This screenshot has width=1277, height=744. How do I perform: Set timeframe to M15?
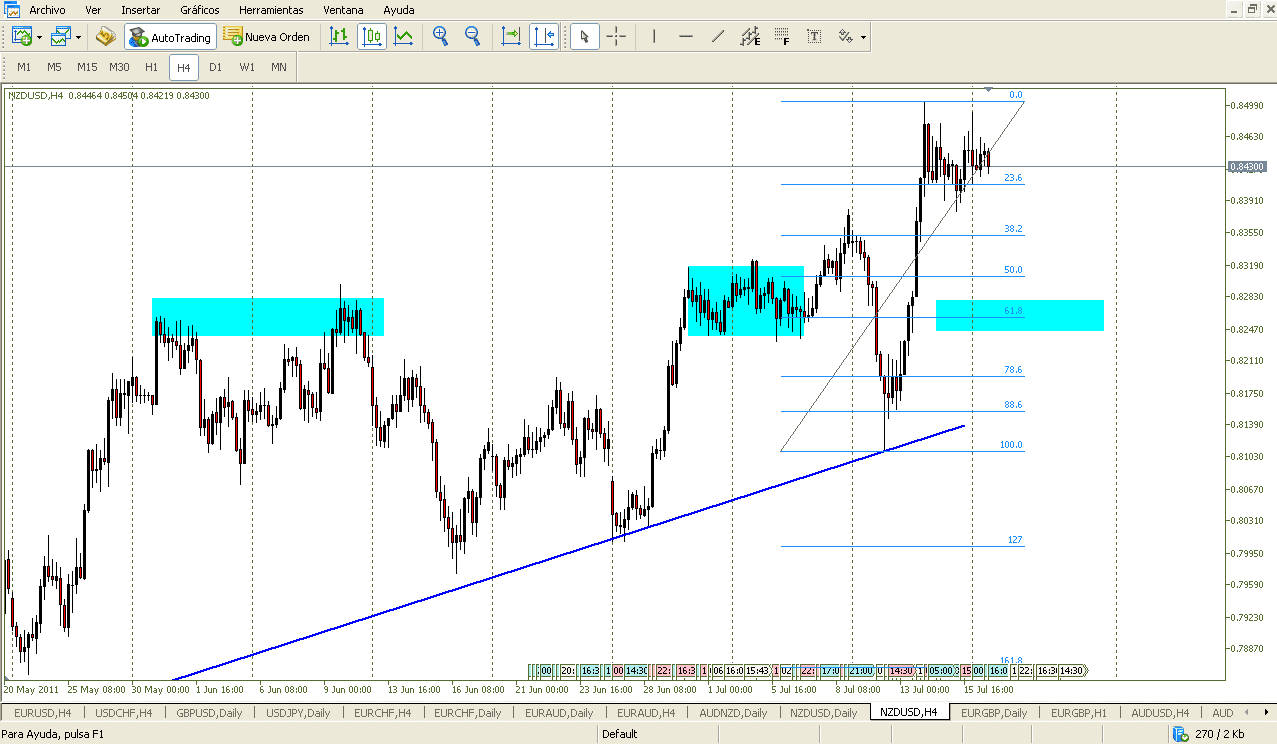pyautogui.click(x=87, y=68)
